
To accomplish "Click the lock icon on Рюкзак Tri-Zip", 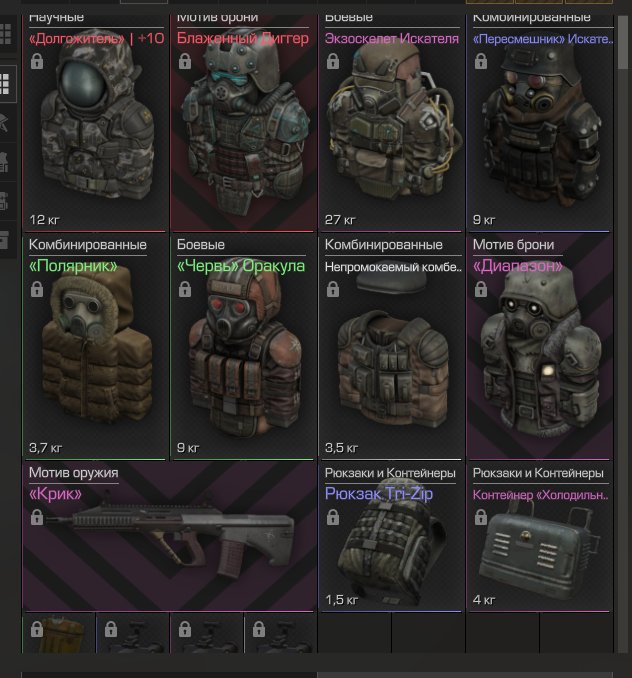I will 332,517.
